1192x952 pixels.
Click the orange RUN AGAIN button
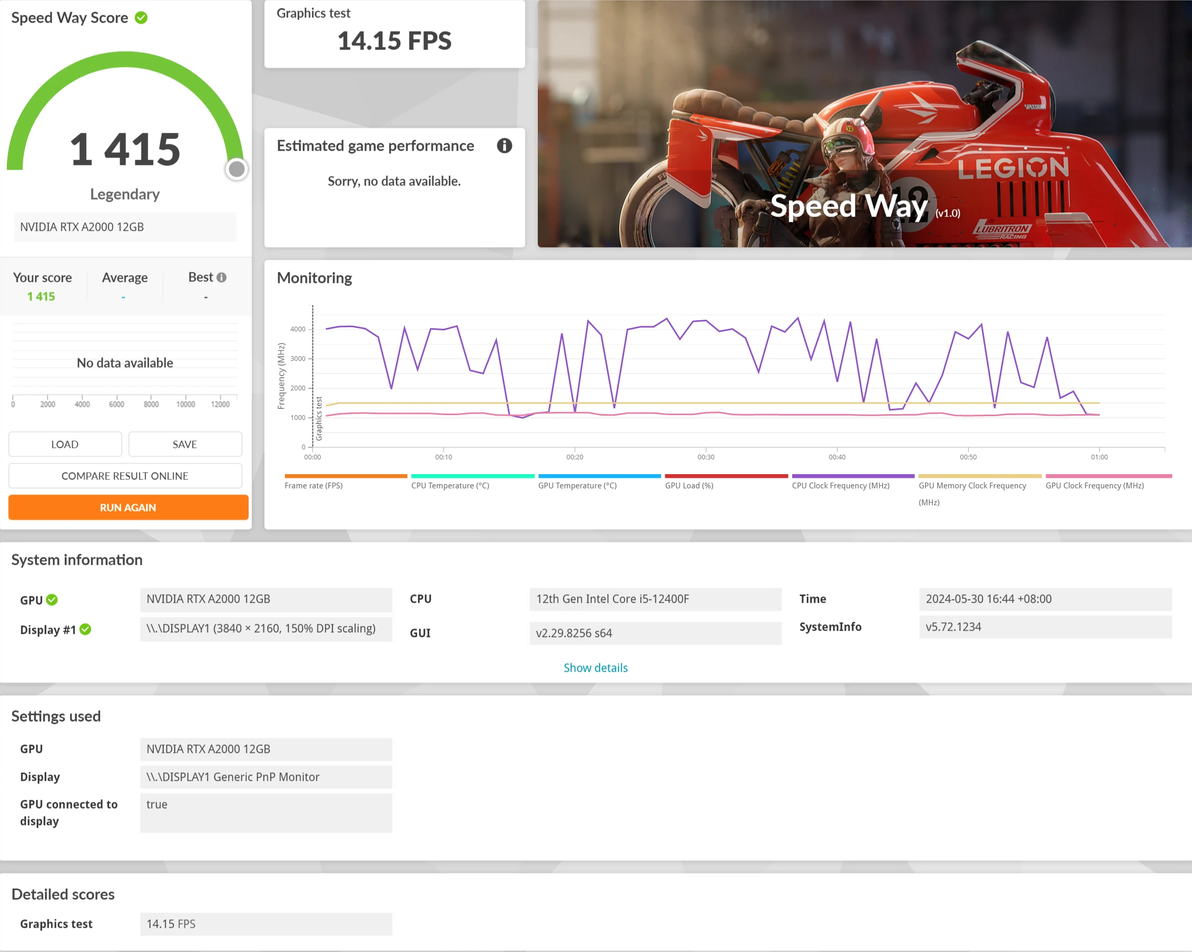[128, 507]
